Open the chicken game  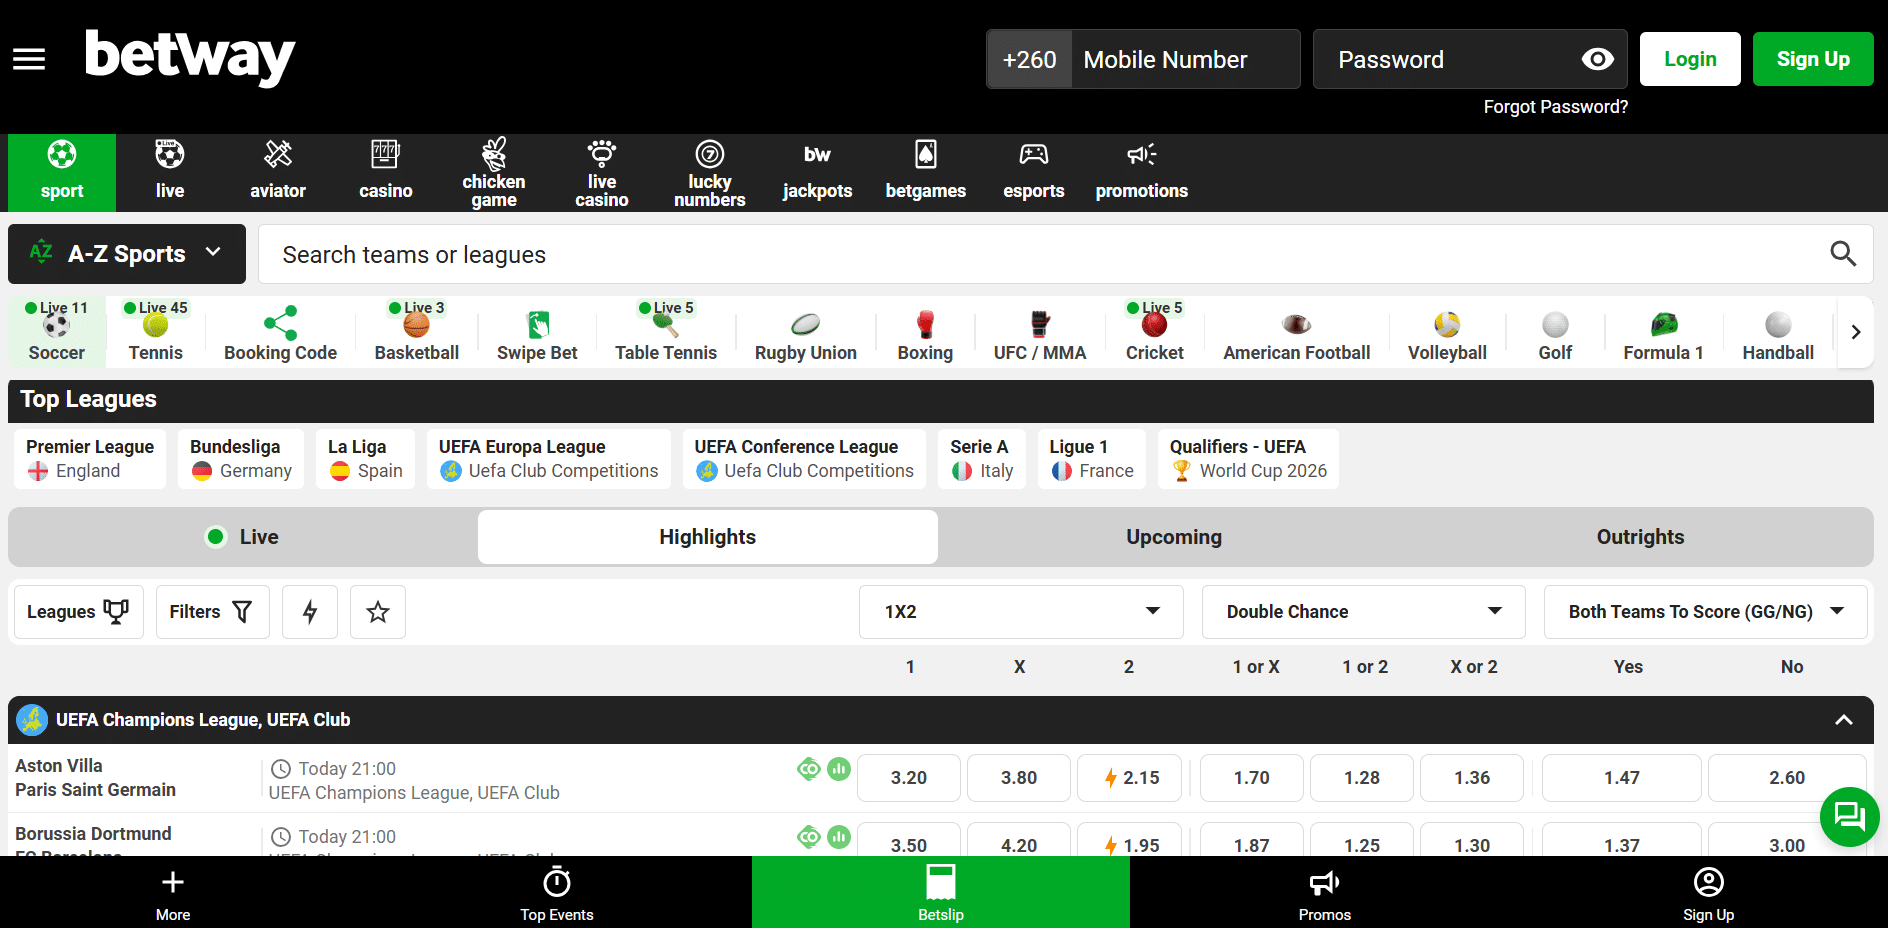coord(494,172)
